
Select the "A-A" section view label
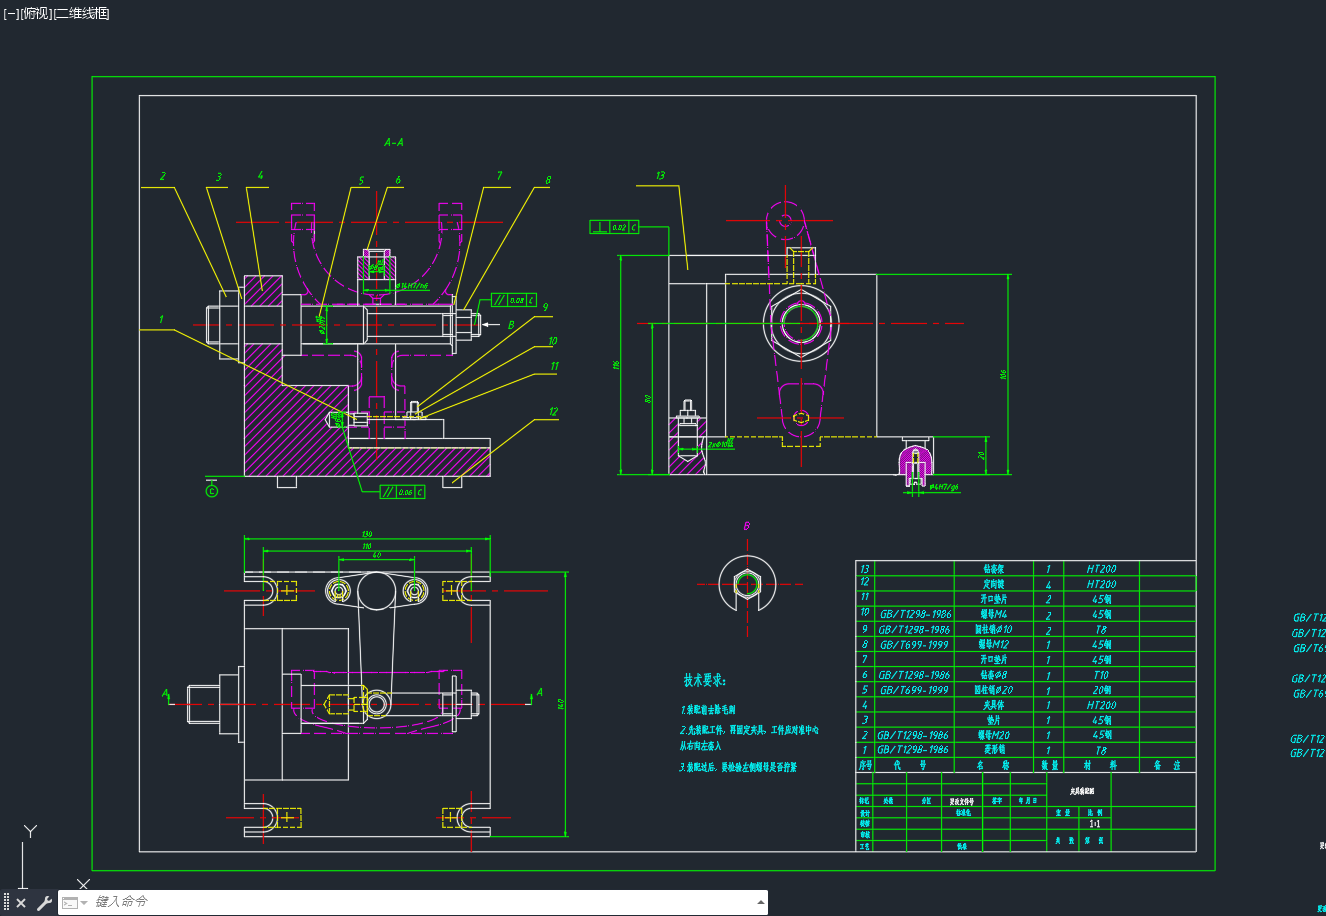pos(394,143)
